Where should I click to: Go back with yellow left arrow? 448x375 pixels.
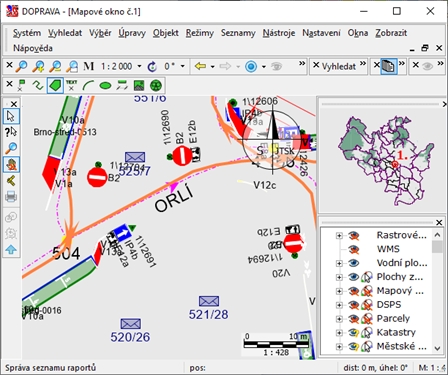pyautogui.click(x=201, y=66)
